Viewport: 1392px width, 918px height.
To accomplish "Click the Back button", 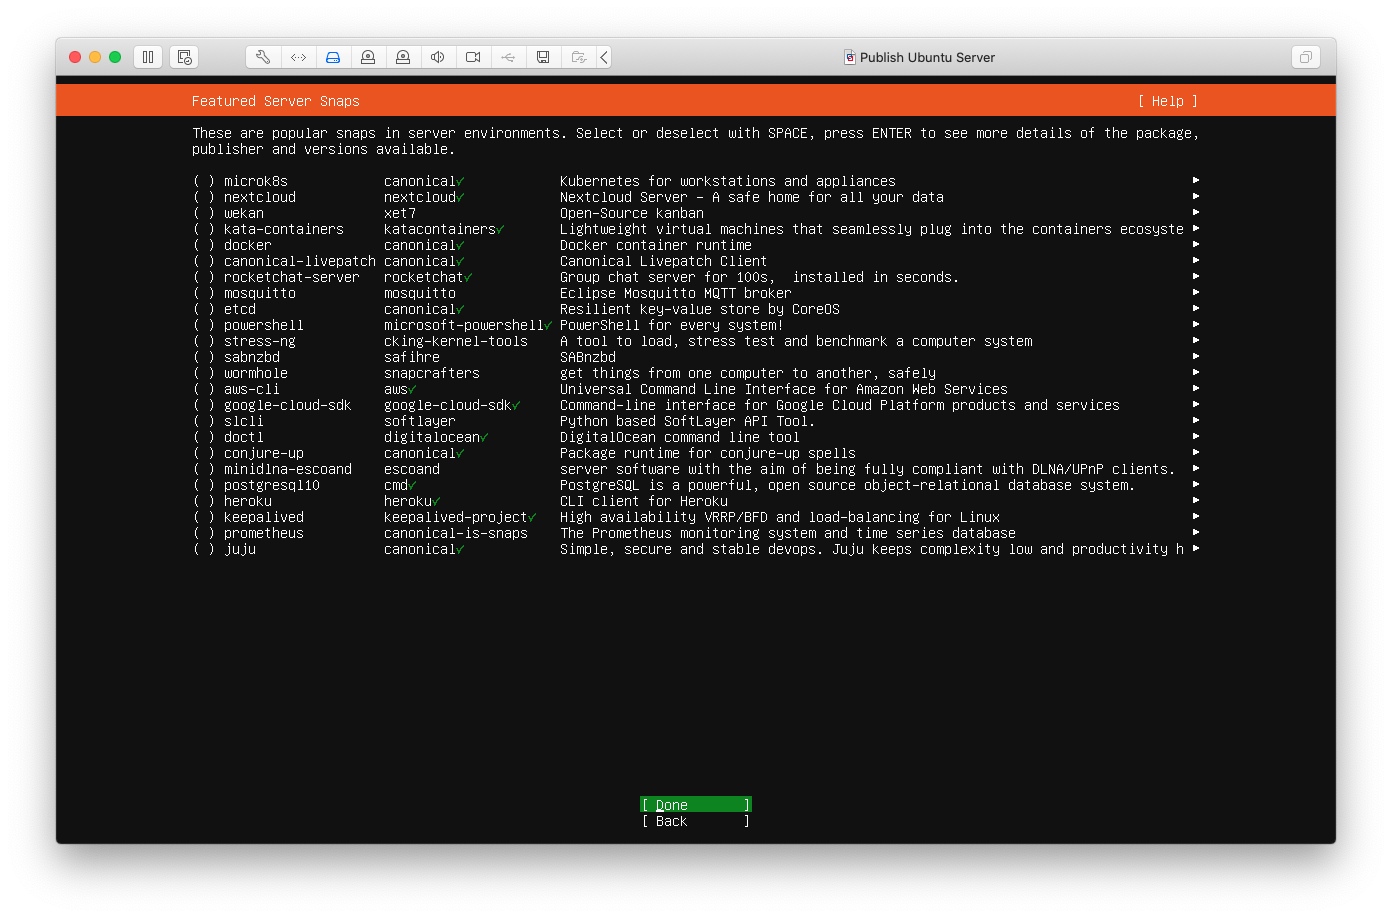I will pos(696,821).
